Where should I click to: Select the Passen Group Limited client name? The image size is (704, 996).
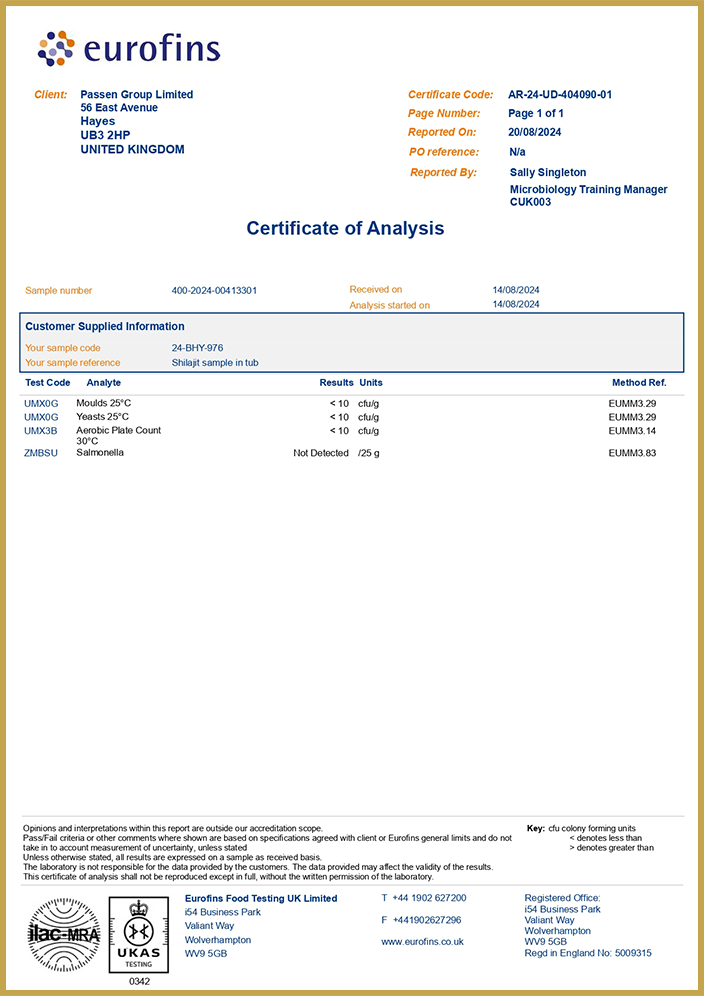point(137,95)
